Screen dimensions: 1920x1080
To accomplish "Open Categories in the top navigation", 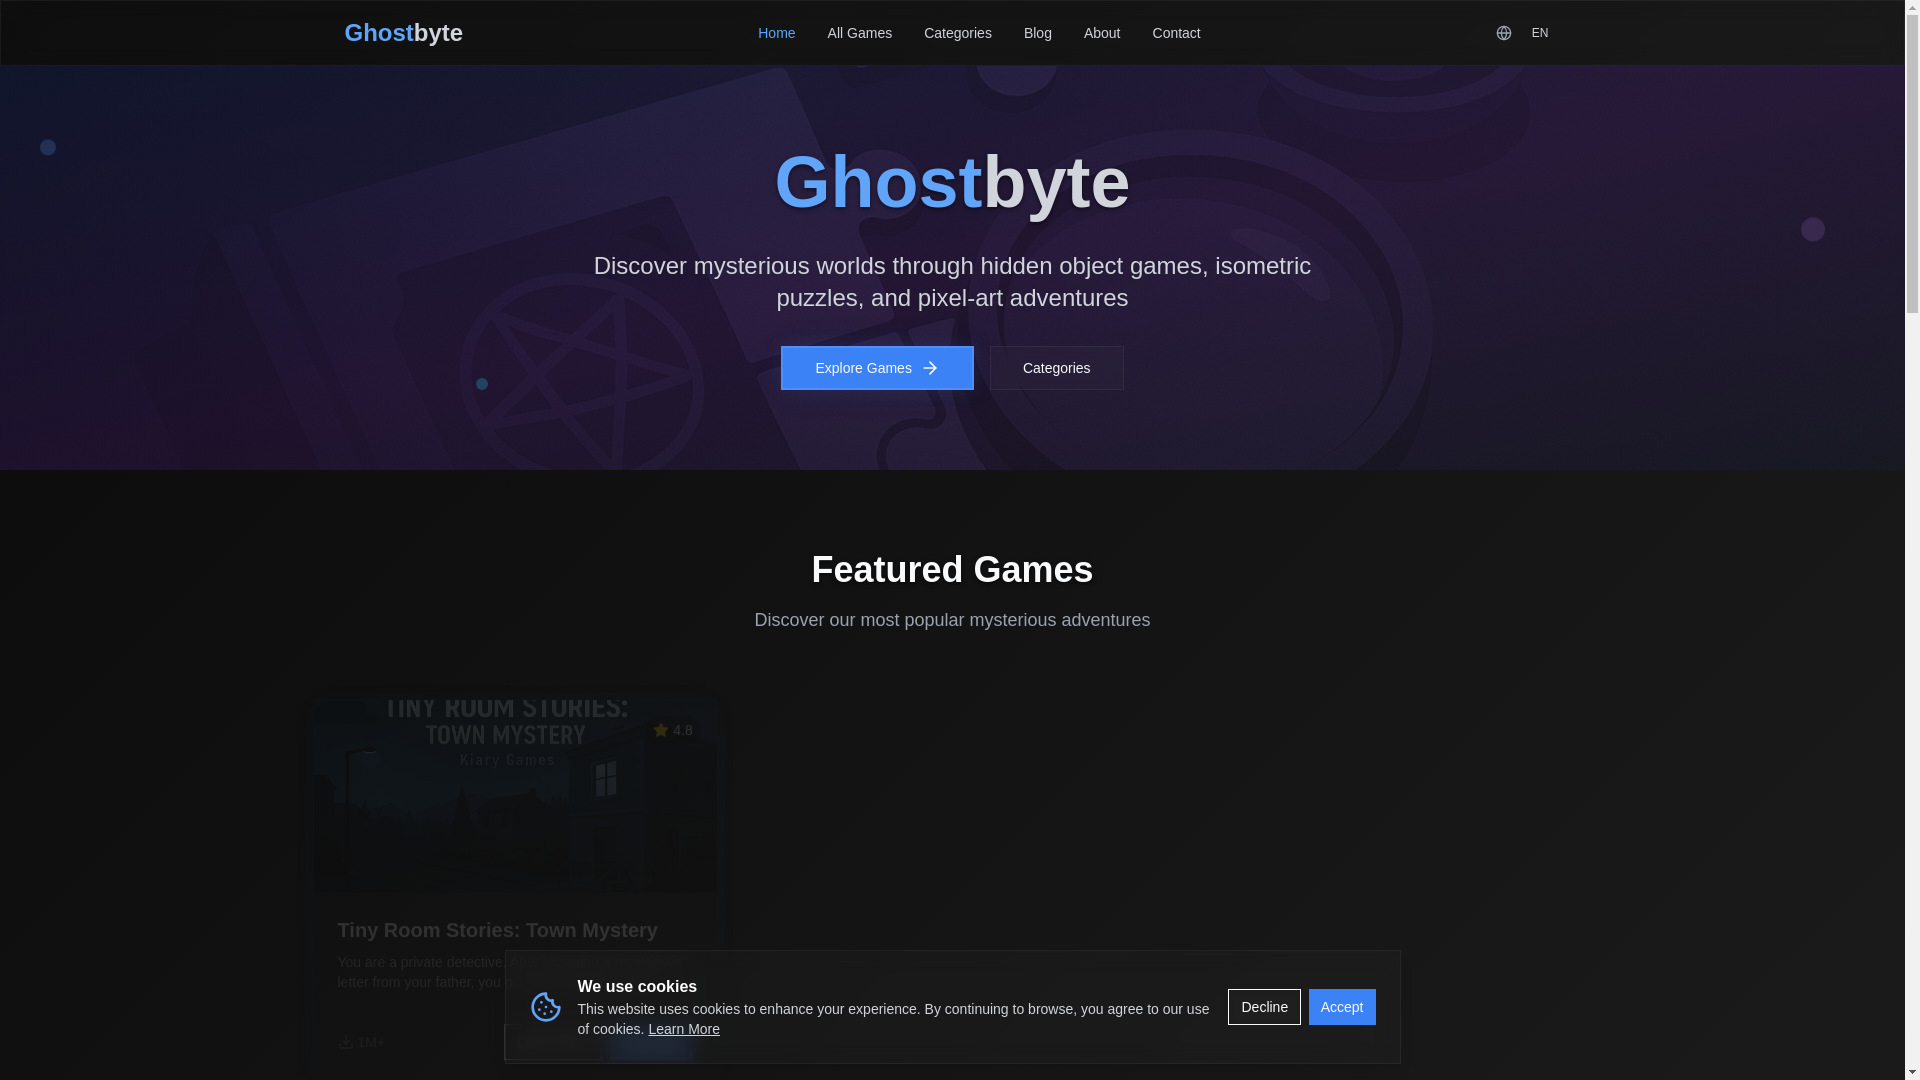I will point(957,33).
